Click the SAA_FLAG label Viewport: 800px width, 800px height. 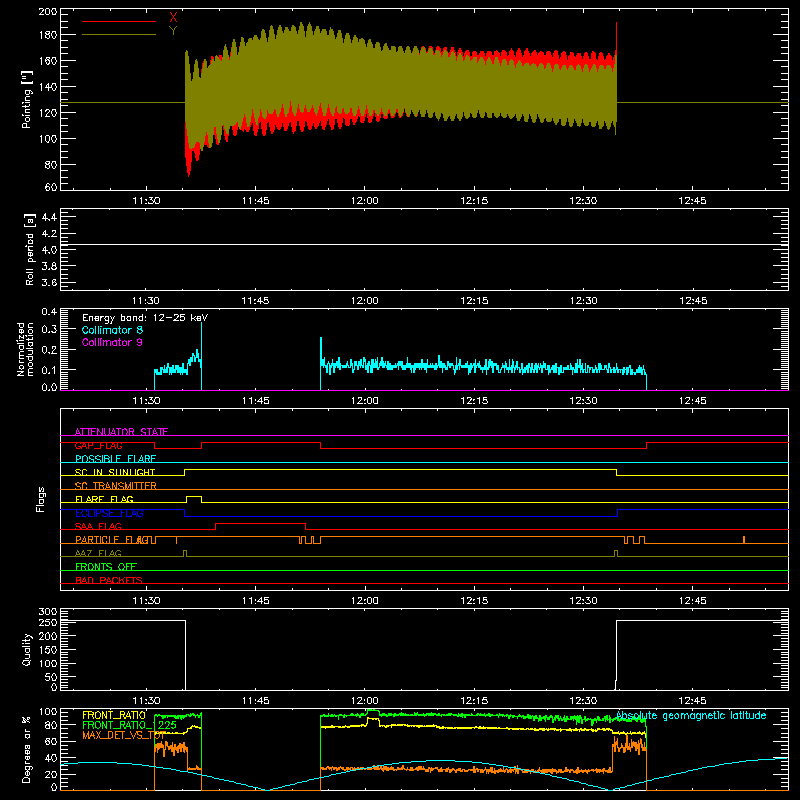click(98, 526)
